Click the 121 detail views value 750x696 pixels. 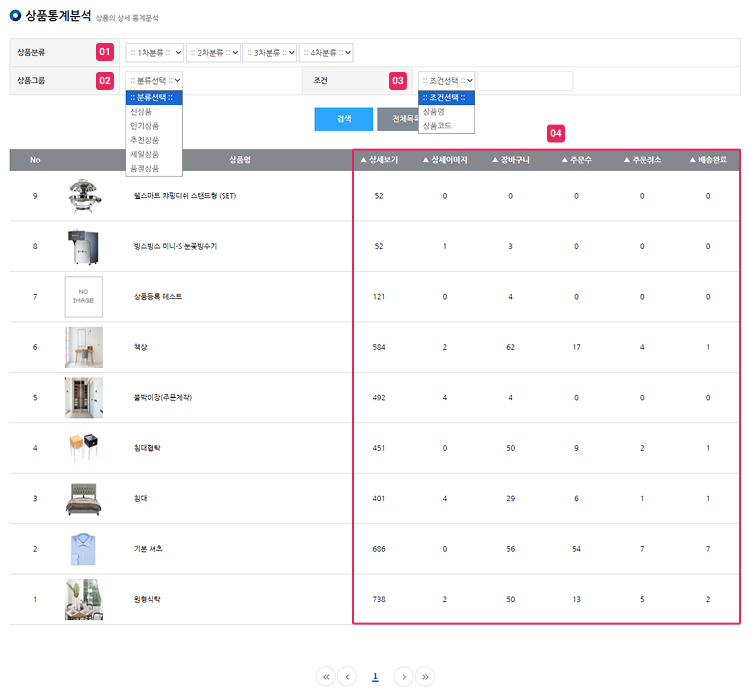pos(379,297)
